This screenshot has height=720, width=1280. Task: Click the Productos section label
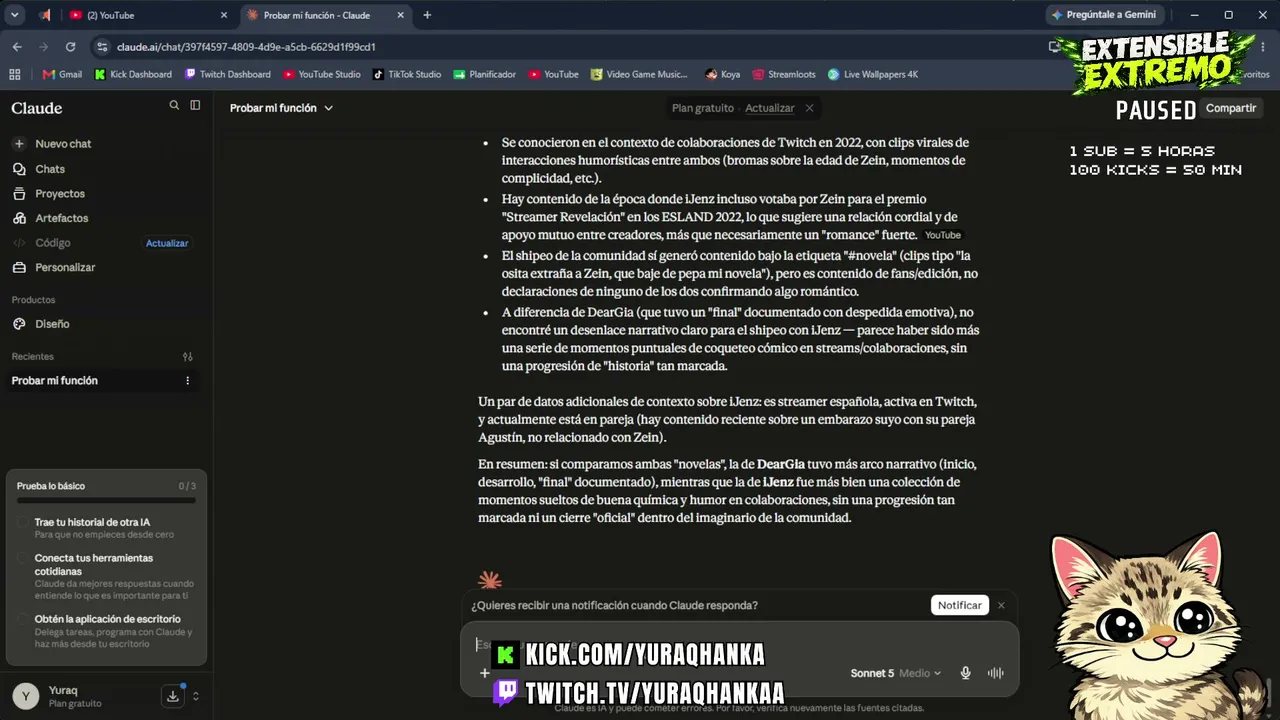point(33,300)
